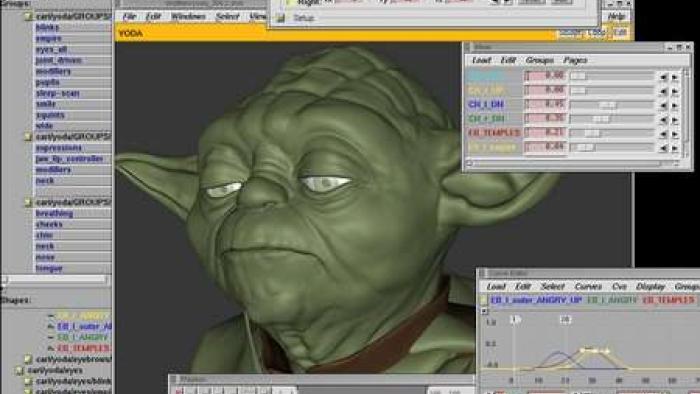Click right arrow in the 0.04 row
700x394 pixels.
coord(675,148)
